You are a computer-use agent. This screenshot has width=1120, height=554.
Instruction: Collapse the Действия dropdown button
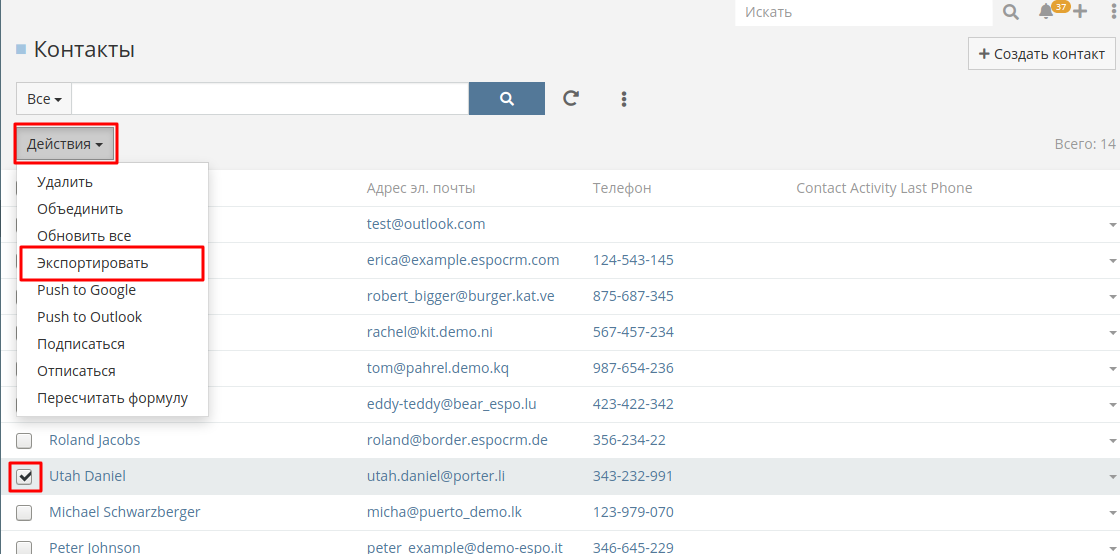pyautogui.click(x=65, y=145)
